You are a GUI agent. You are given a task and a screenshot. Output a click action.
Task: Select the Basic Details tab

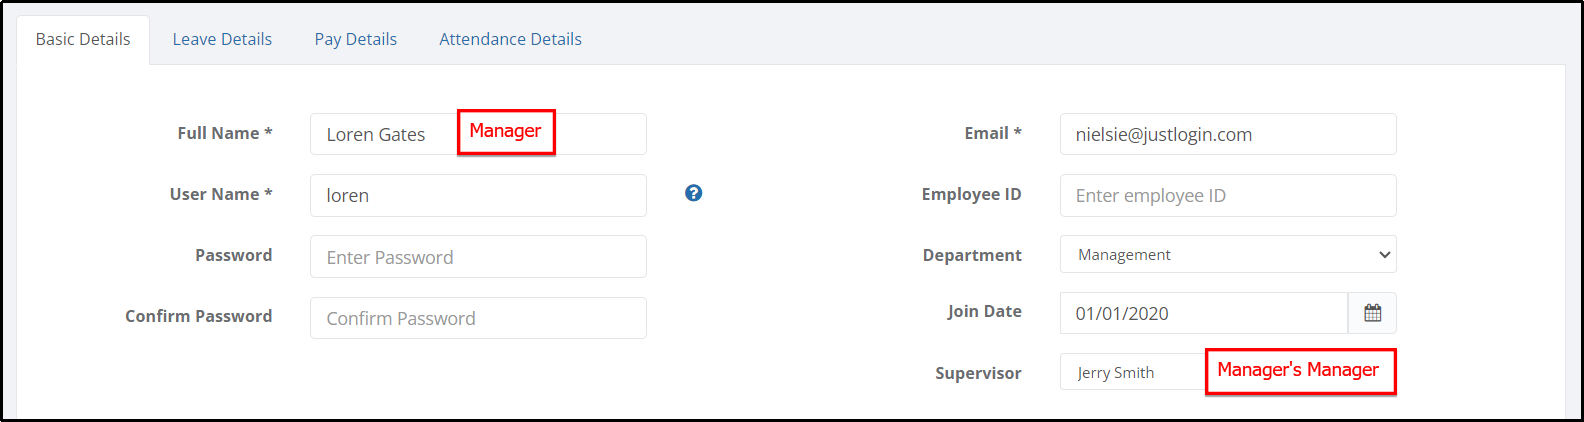tap(83, 39)
